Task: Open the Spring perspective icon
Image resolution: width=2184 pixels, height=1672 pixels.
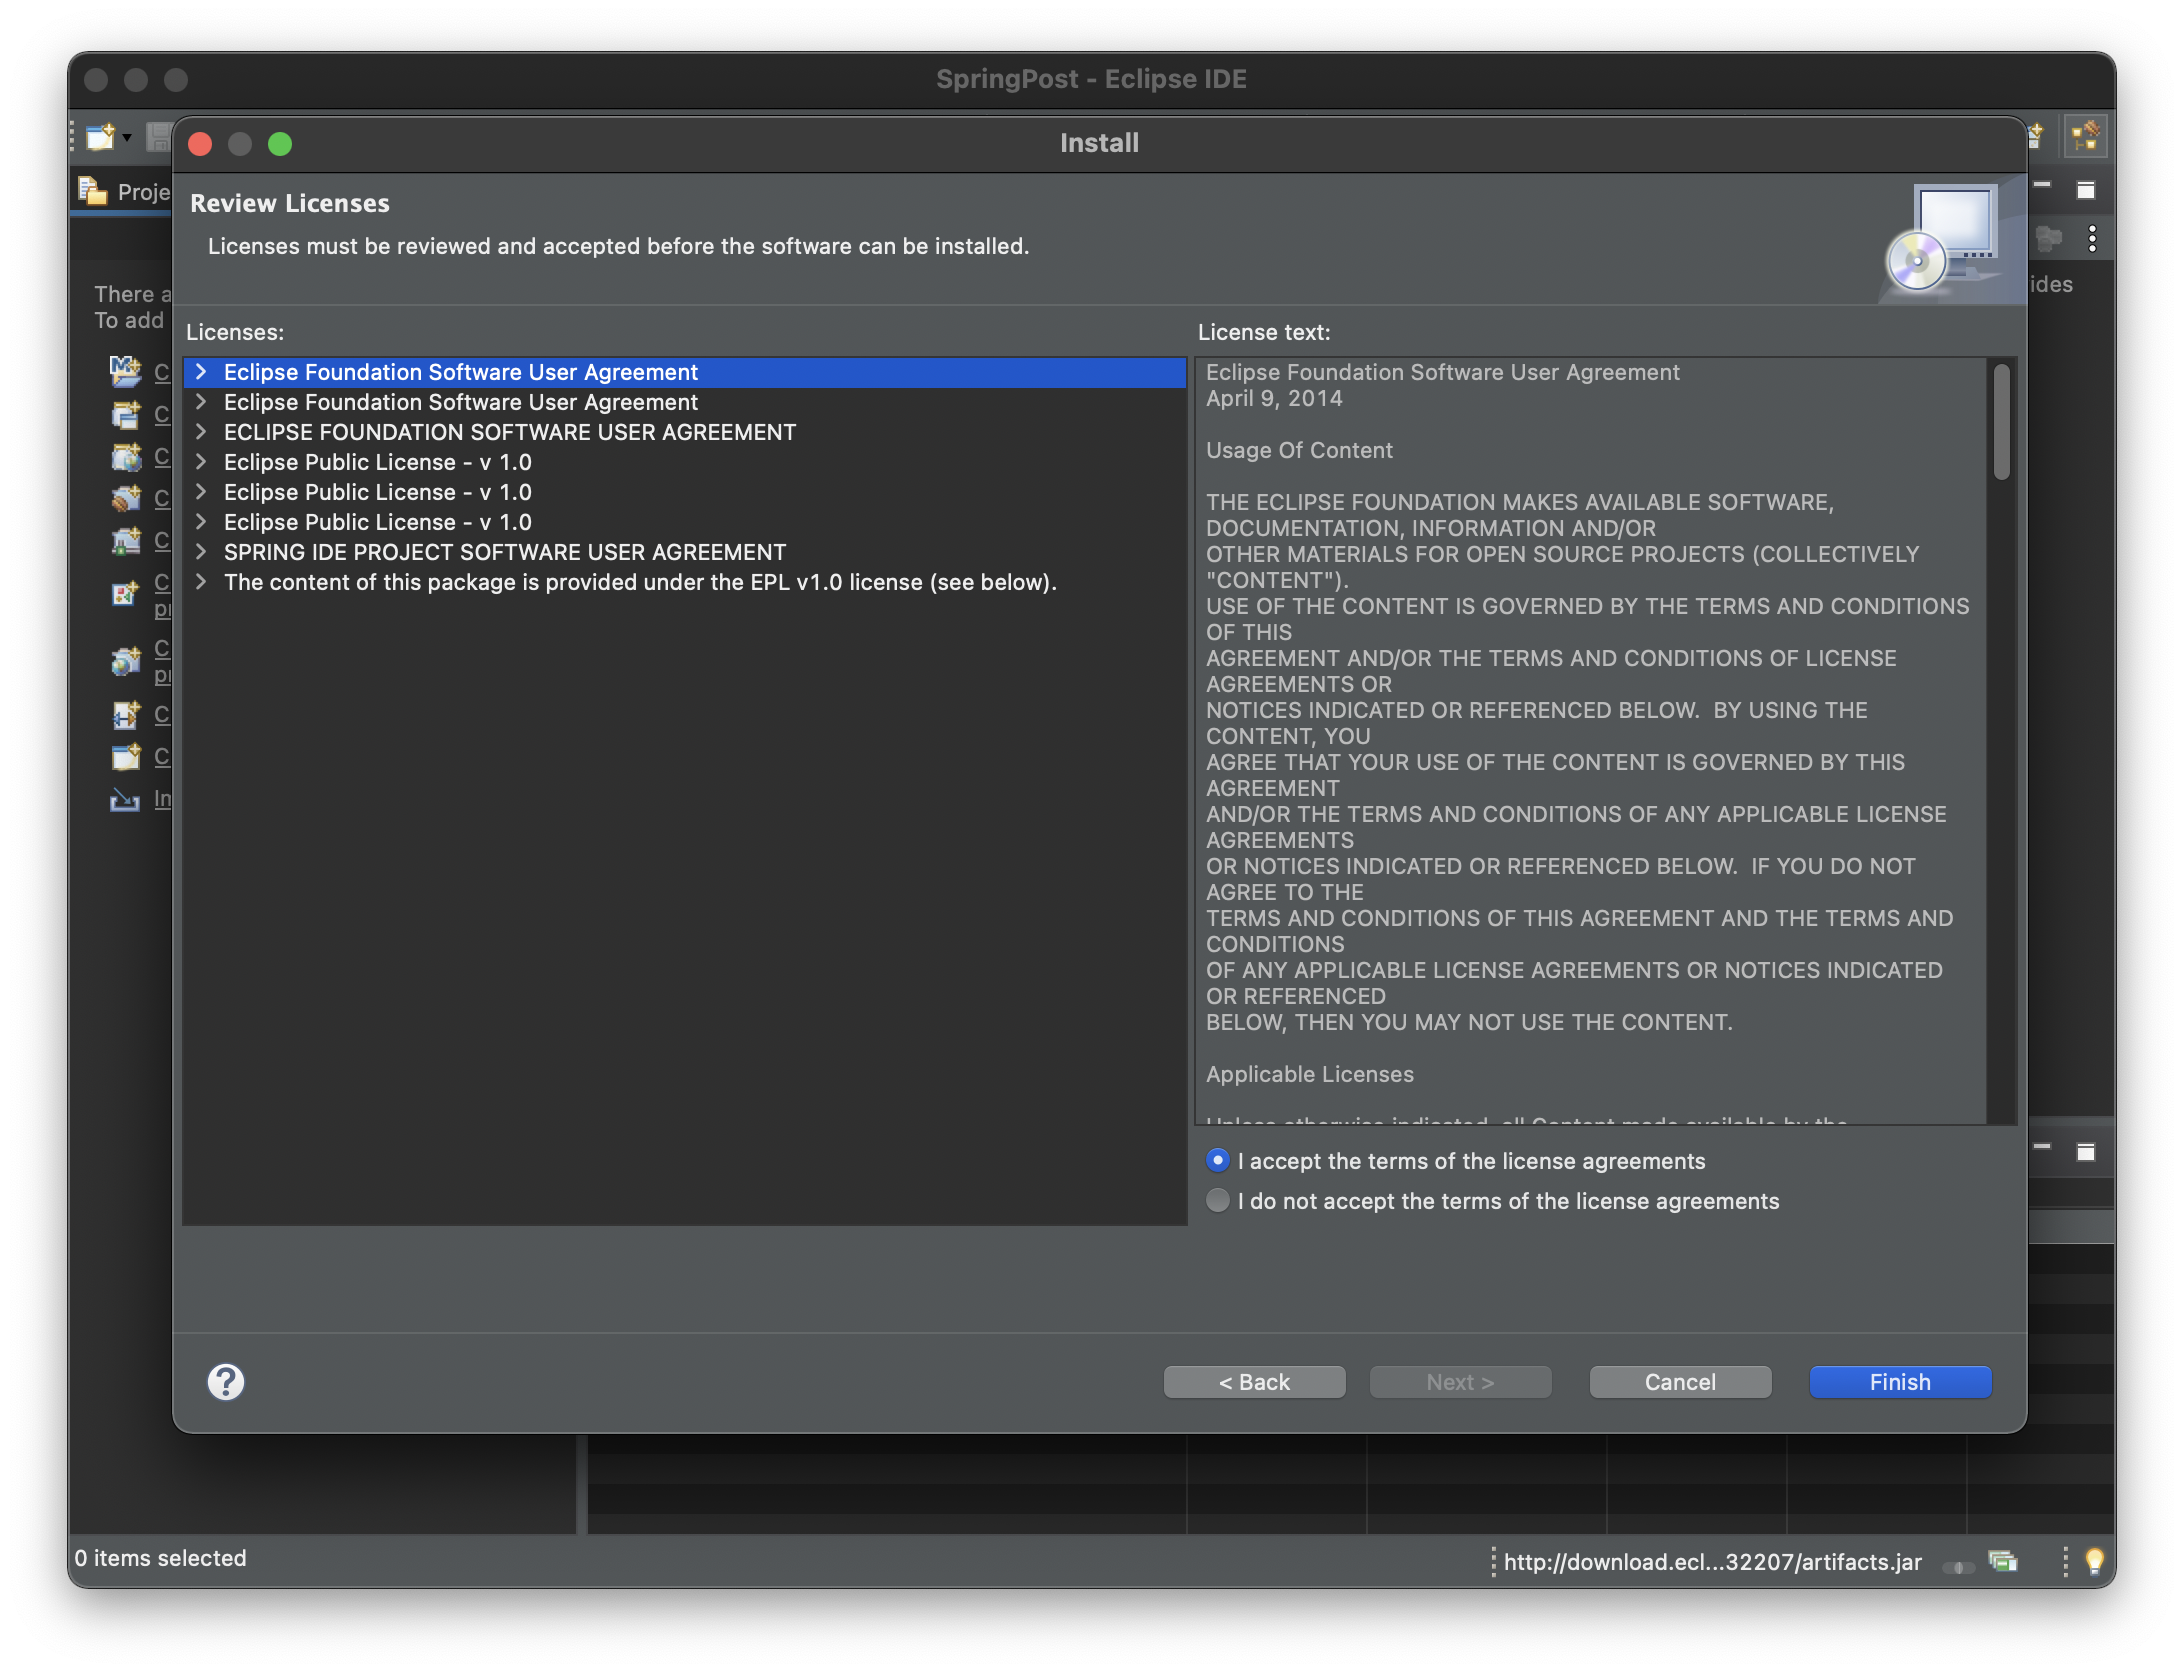Action: click(2086, 137)
